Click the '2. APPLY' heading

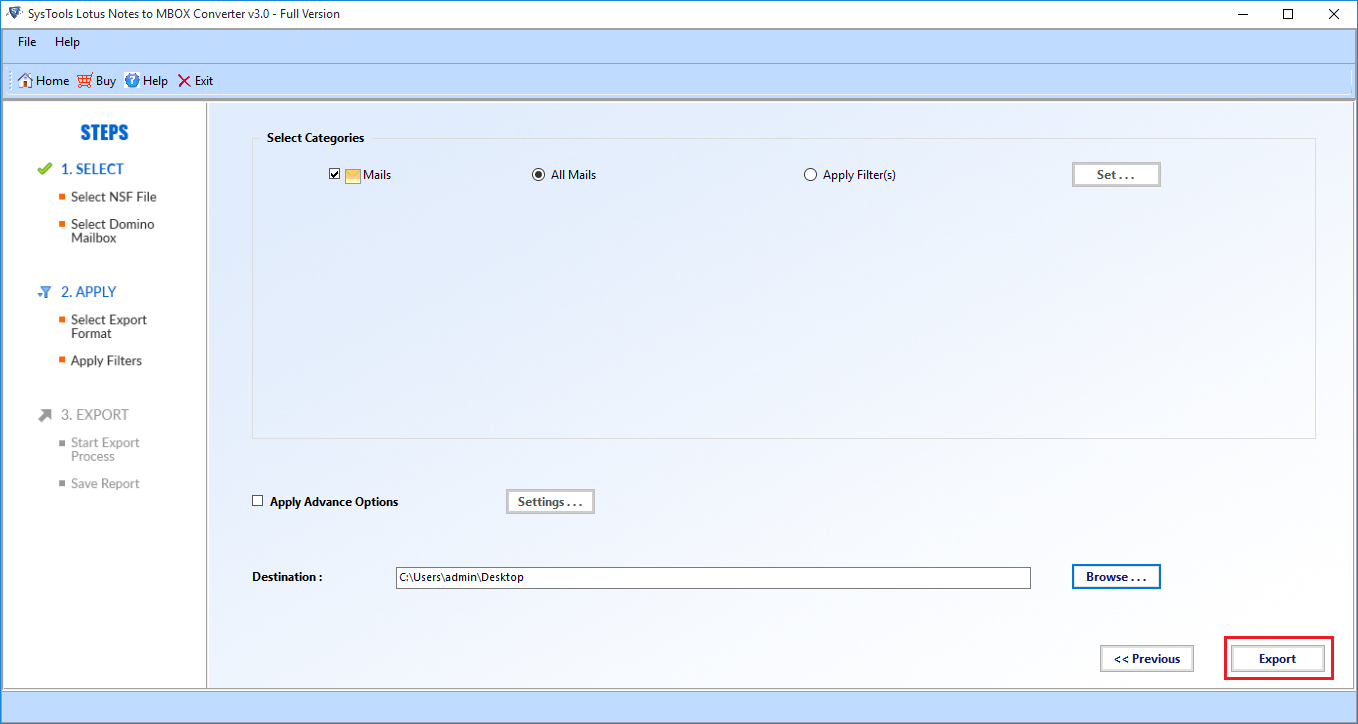[88, 292]
